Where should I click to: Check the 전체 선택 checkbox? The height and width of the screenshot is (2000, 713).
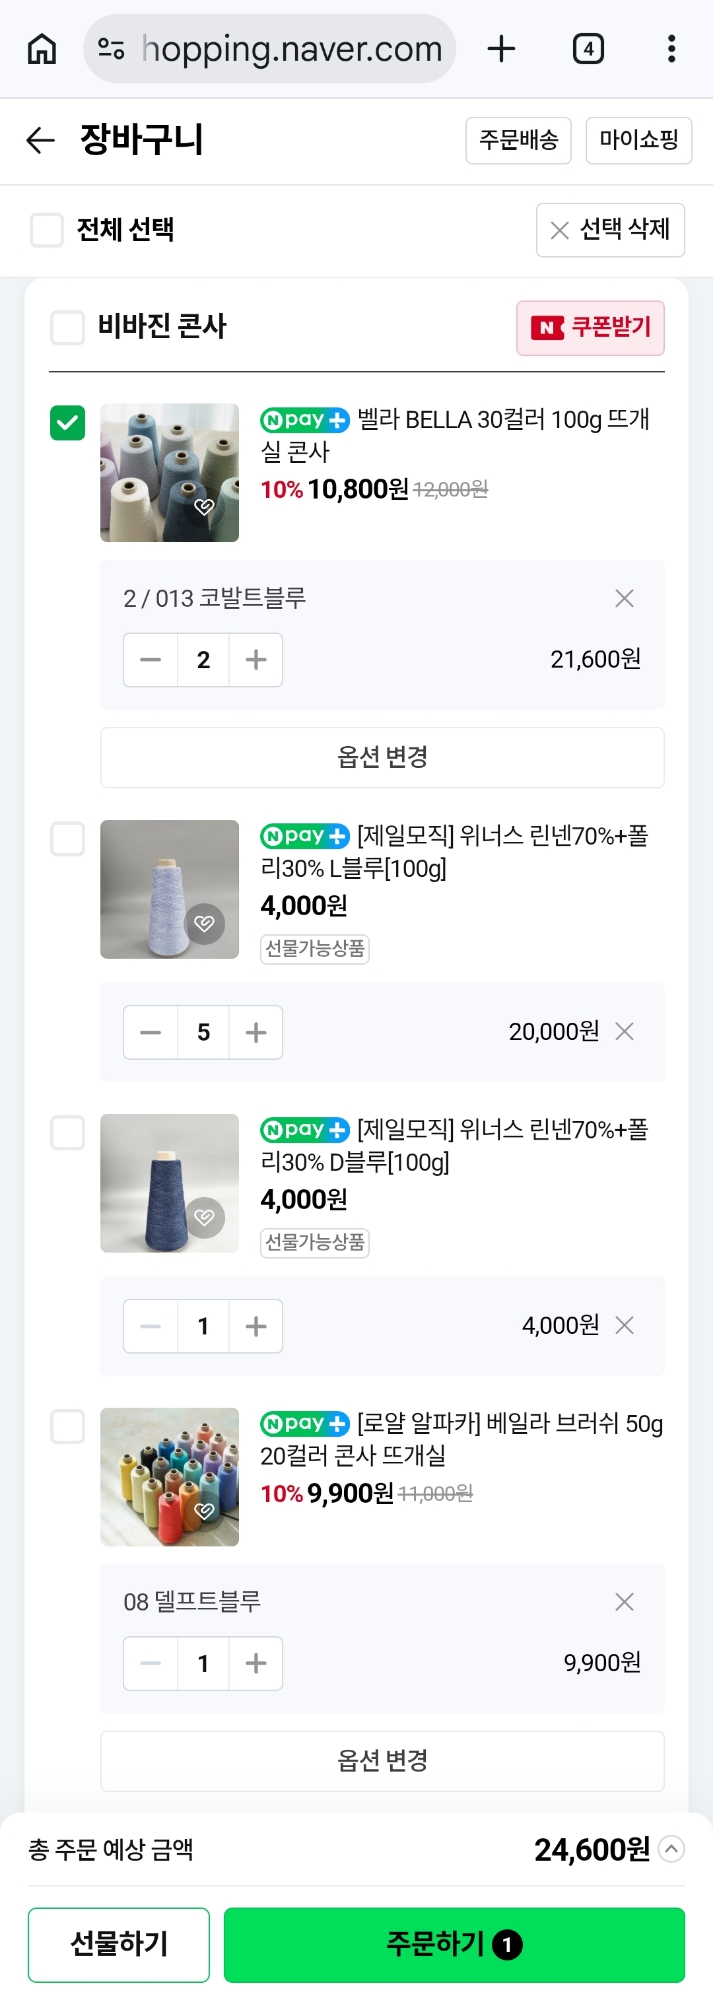coord(47,230)
